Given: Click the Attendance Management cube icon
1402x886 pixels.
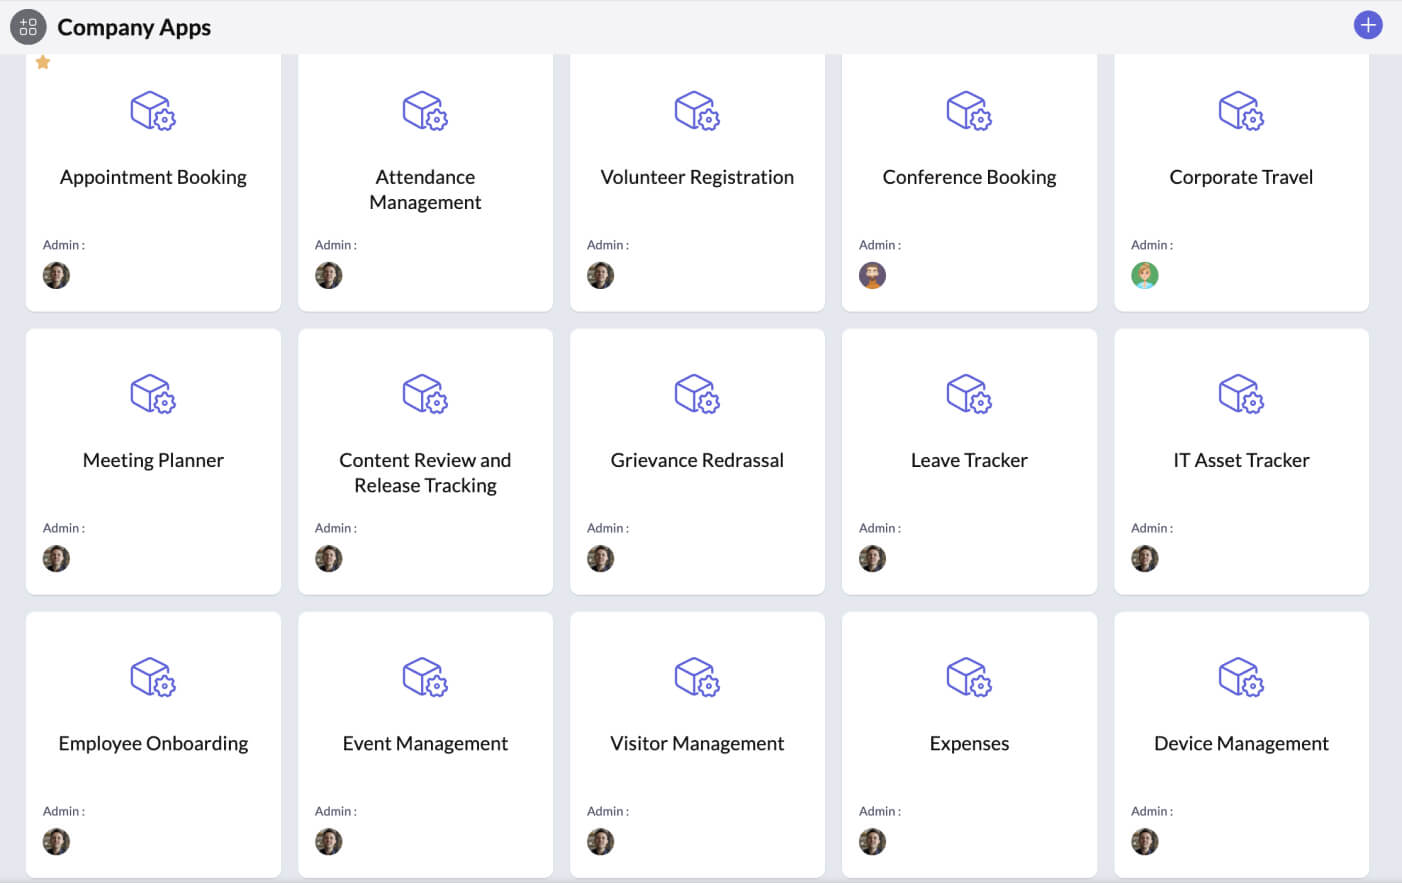Looking at the screenshot, I should click(x=425, y=111).
